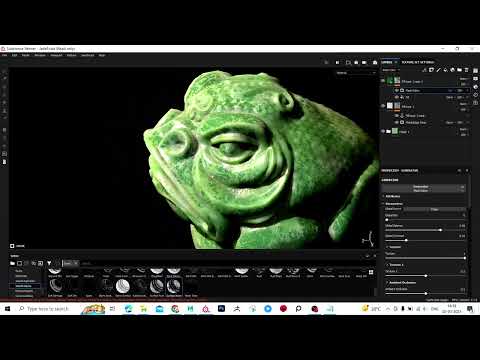Open the Windows Start menu
Image resolution: width=480 pixels, height=360 pixels.
pyautogui.click(x=7, y=309)
